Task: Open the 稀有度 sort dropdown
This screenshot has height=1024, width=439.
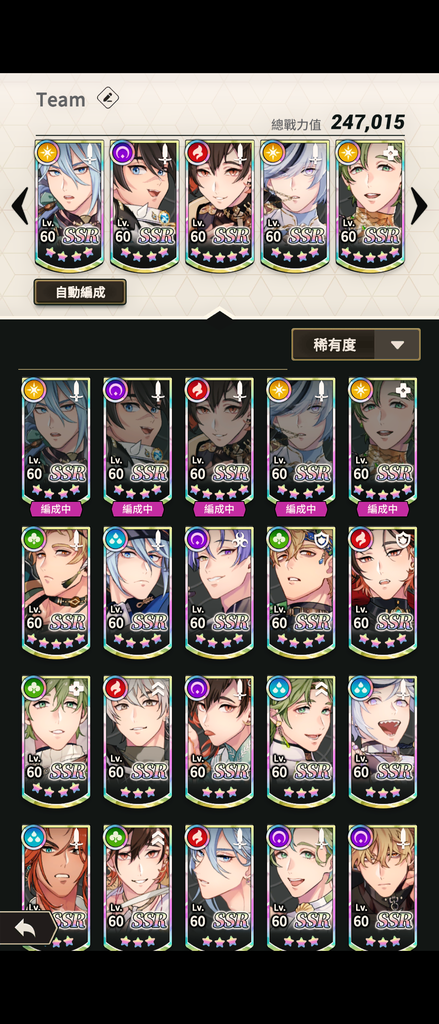Action: (355, 344)
